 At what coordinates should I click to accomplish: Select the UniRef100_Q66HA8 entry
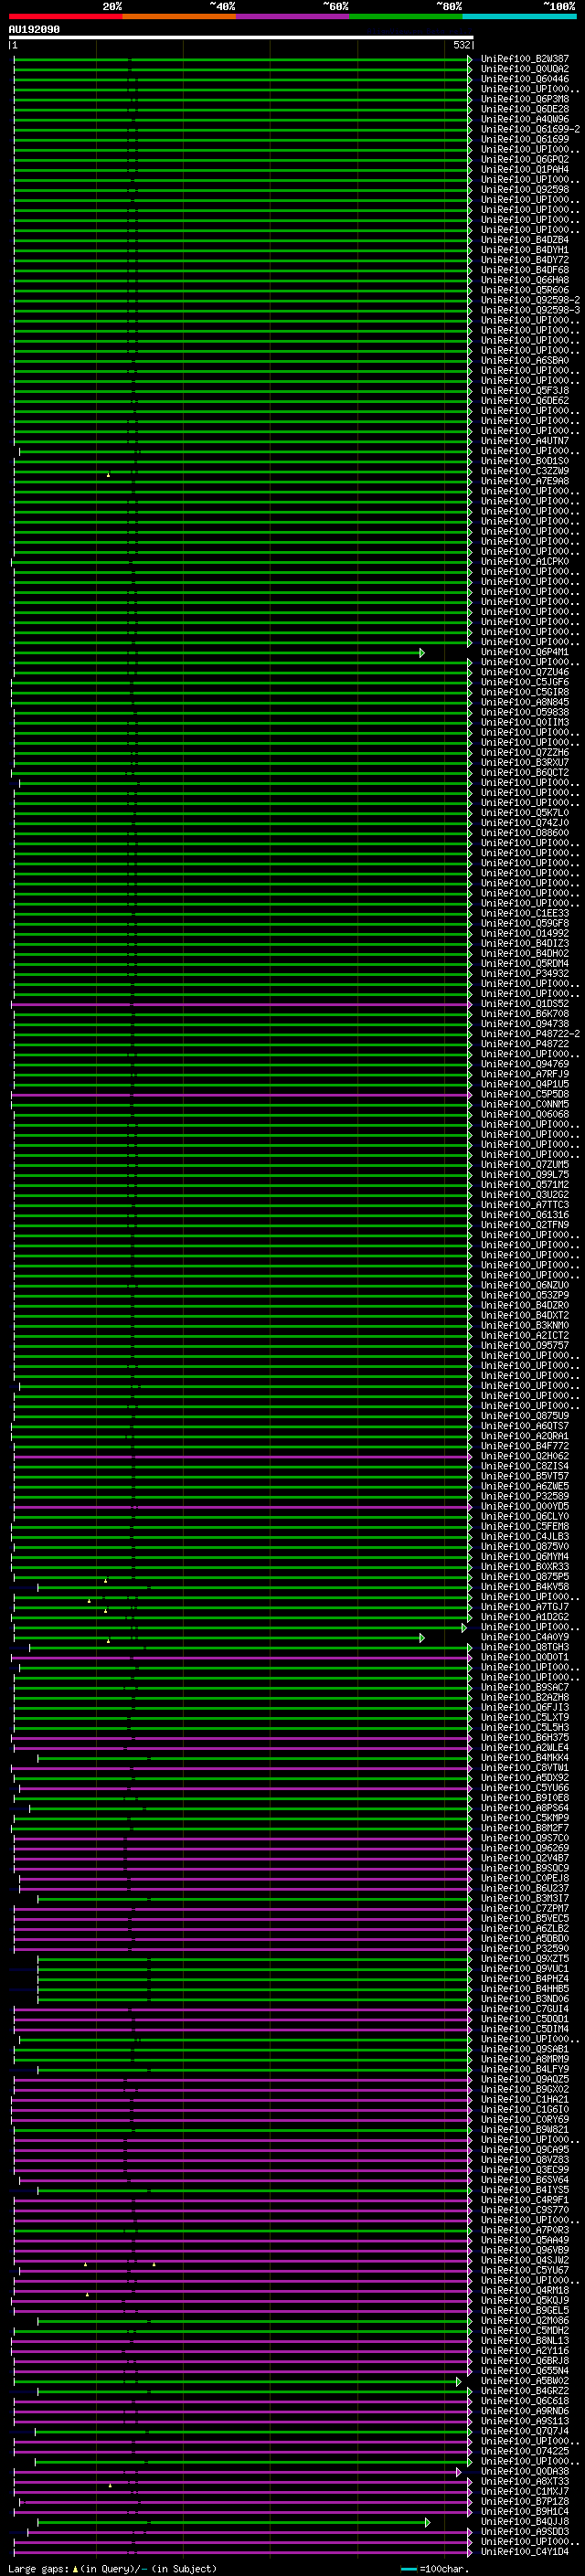pyautogui.click(x=524, y=280)
